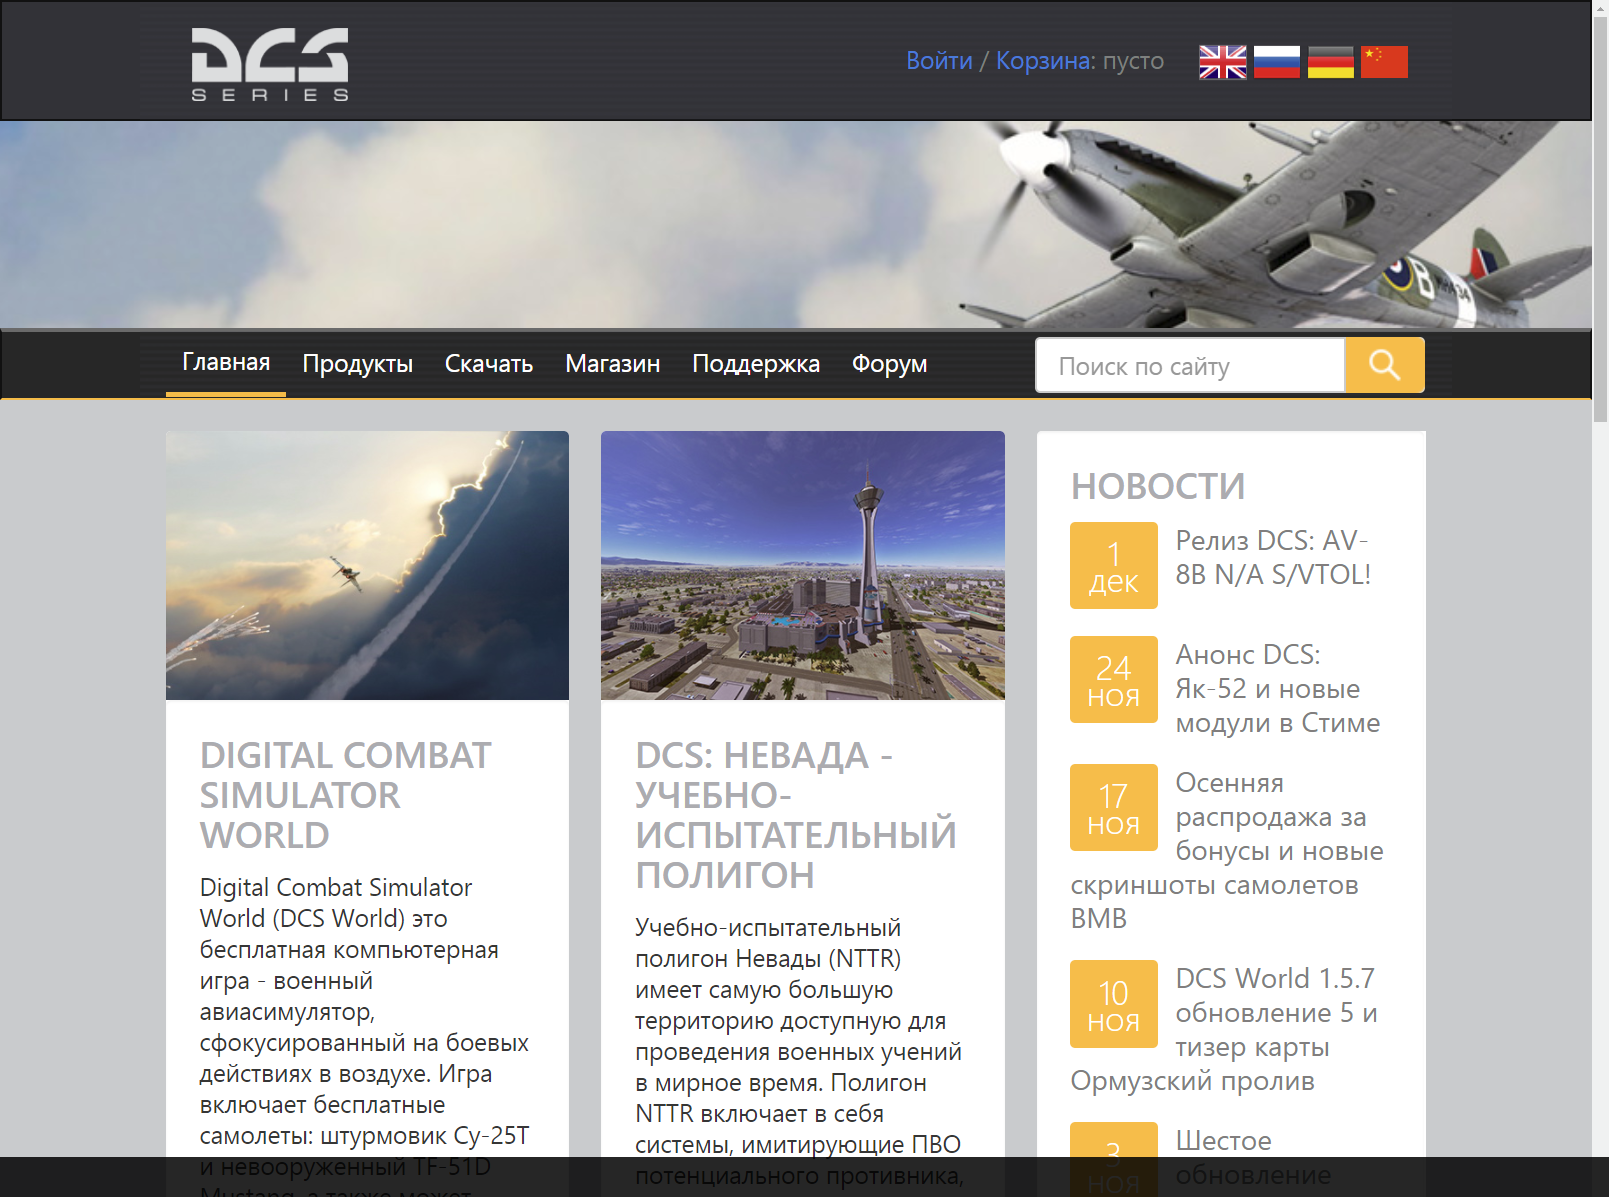Choose German language via German flag
The image size is (1609, 1197).
pyautogui.click(x=1331, y=62)
